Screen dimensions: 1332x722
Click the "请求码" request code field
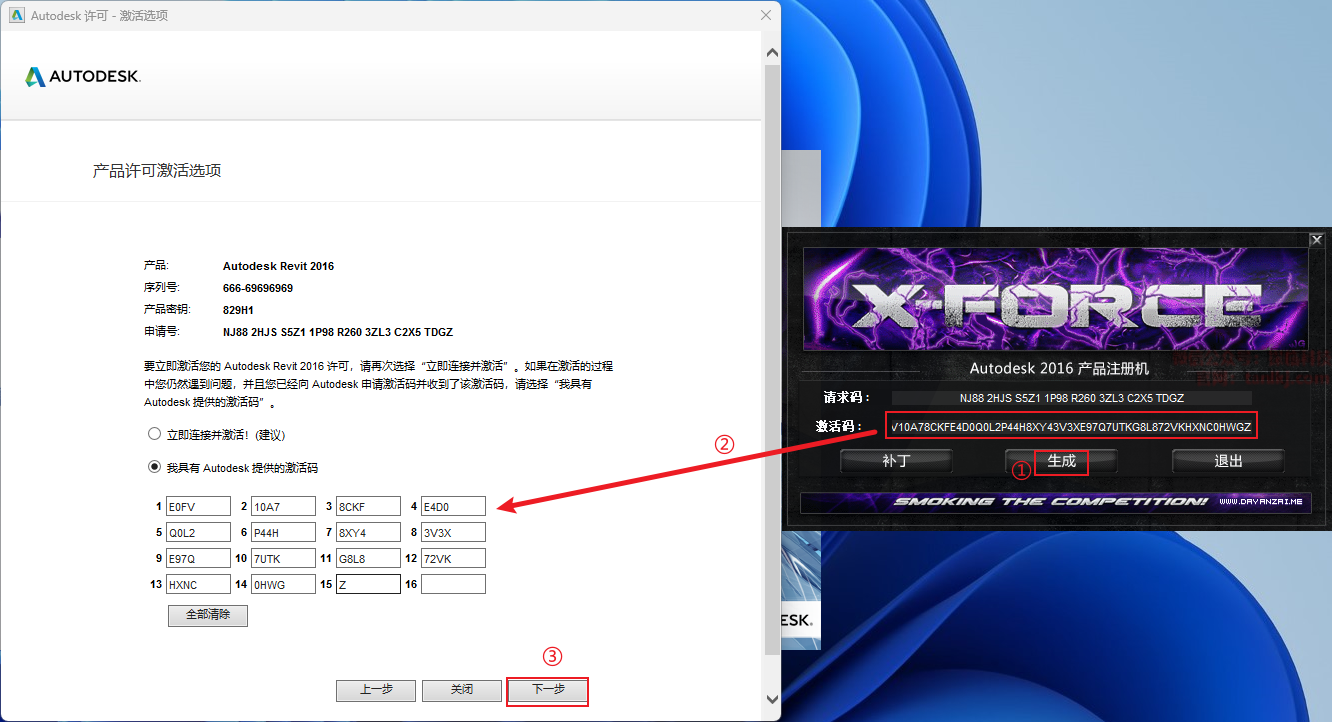(x=1071, y=398)
